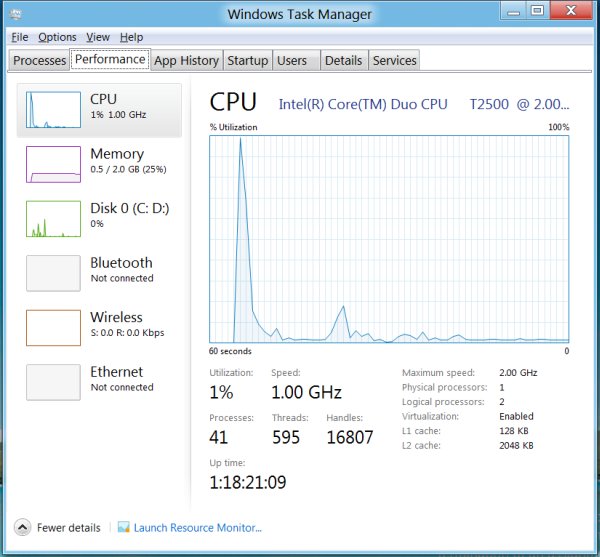This screenshot has height=557, width=600.
Task: Select the Performance tab
Action: 110,59
